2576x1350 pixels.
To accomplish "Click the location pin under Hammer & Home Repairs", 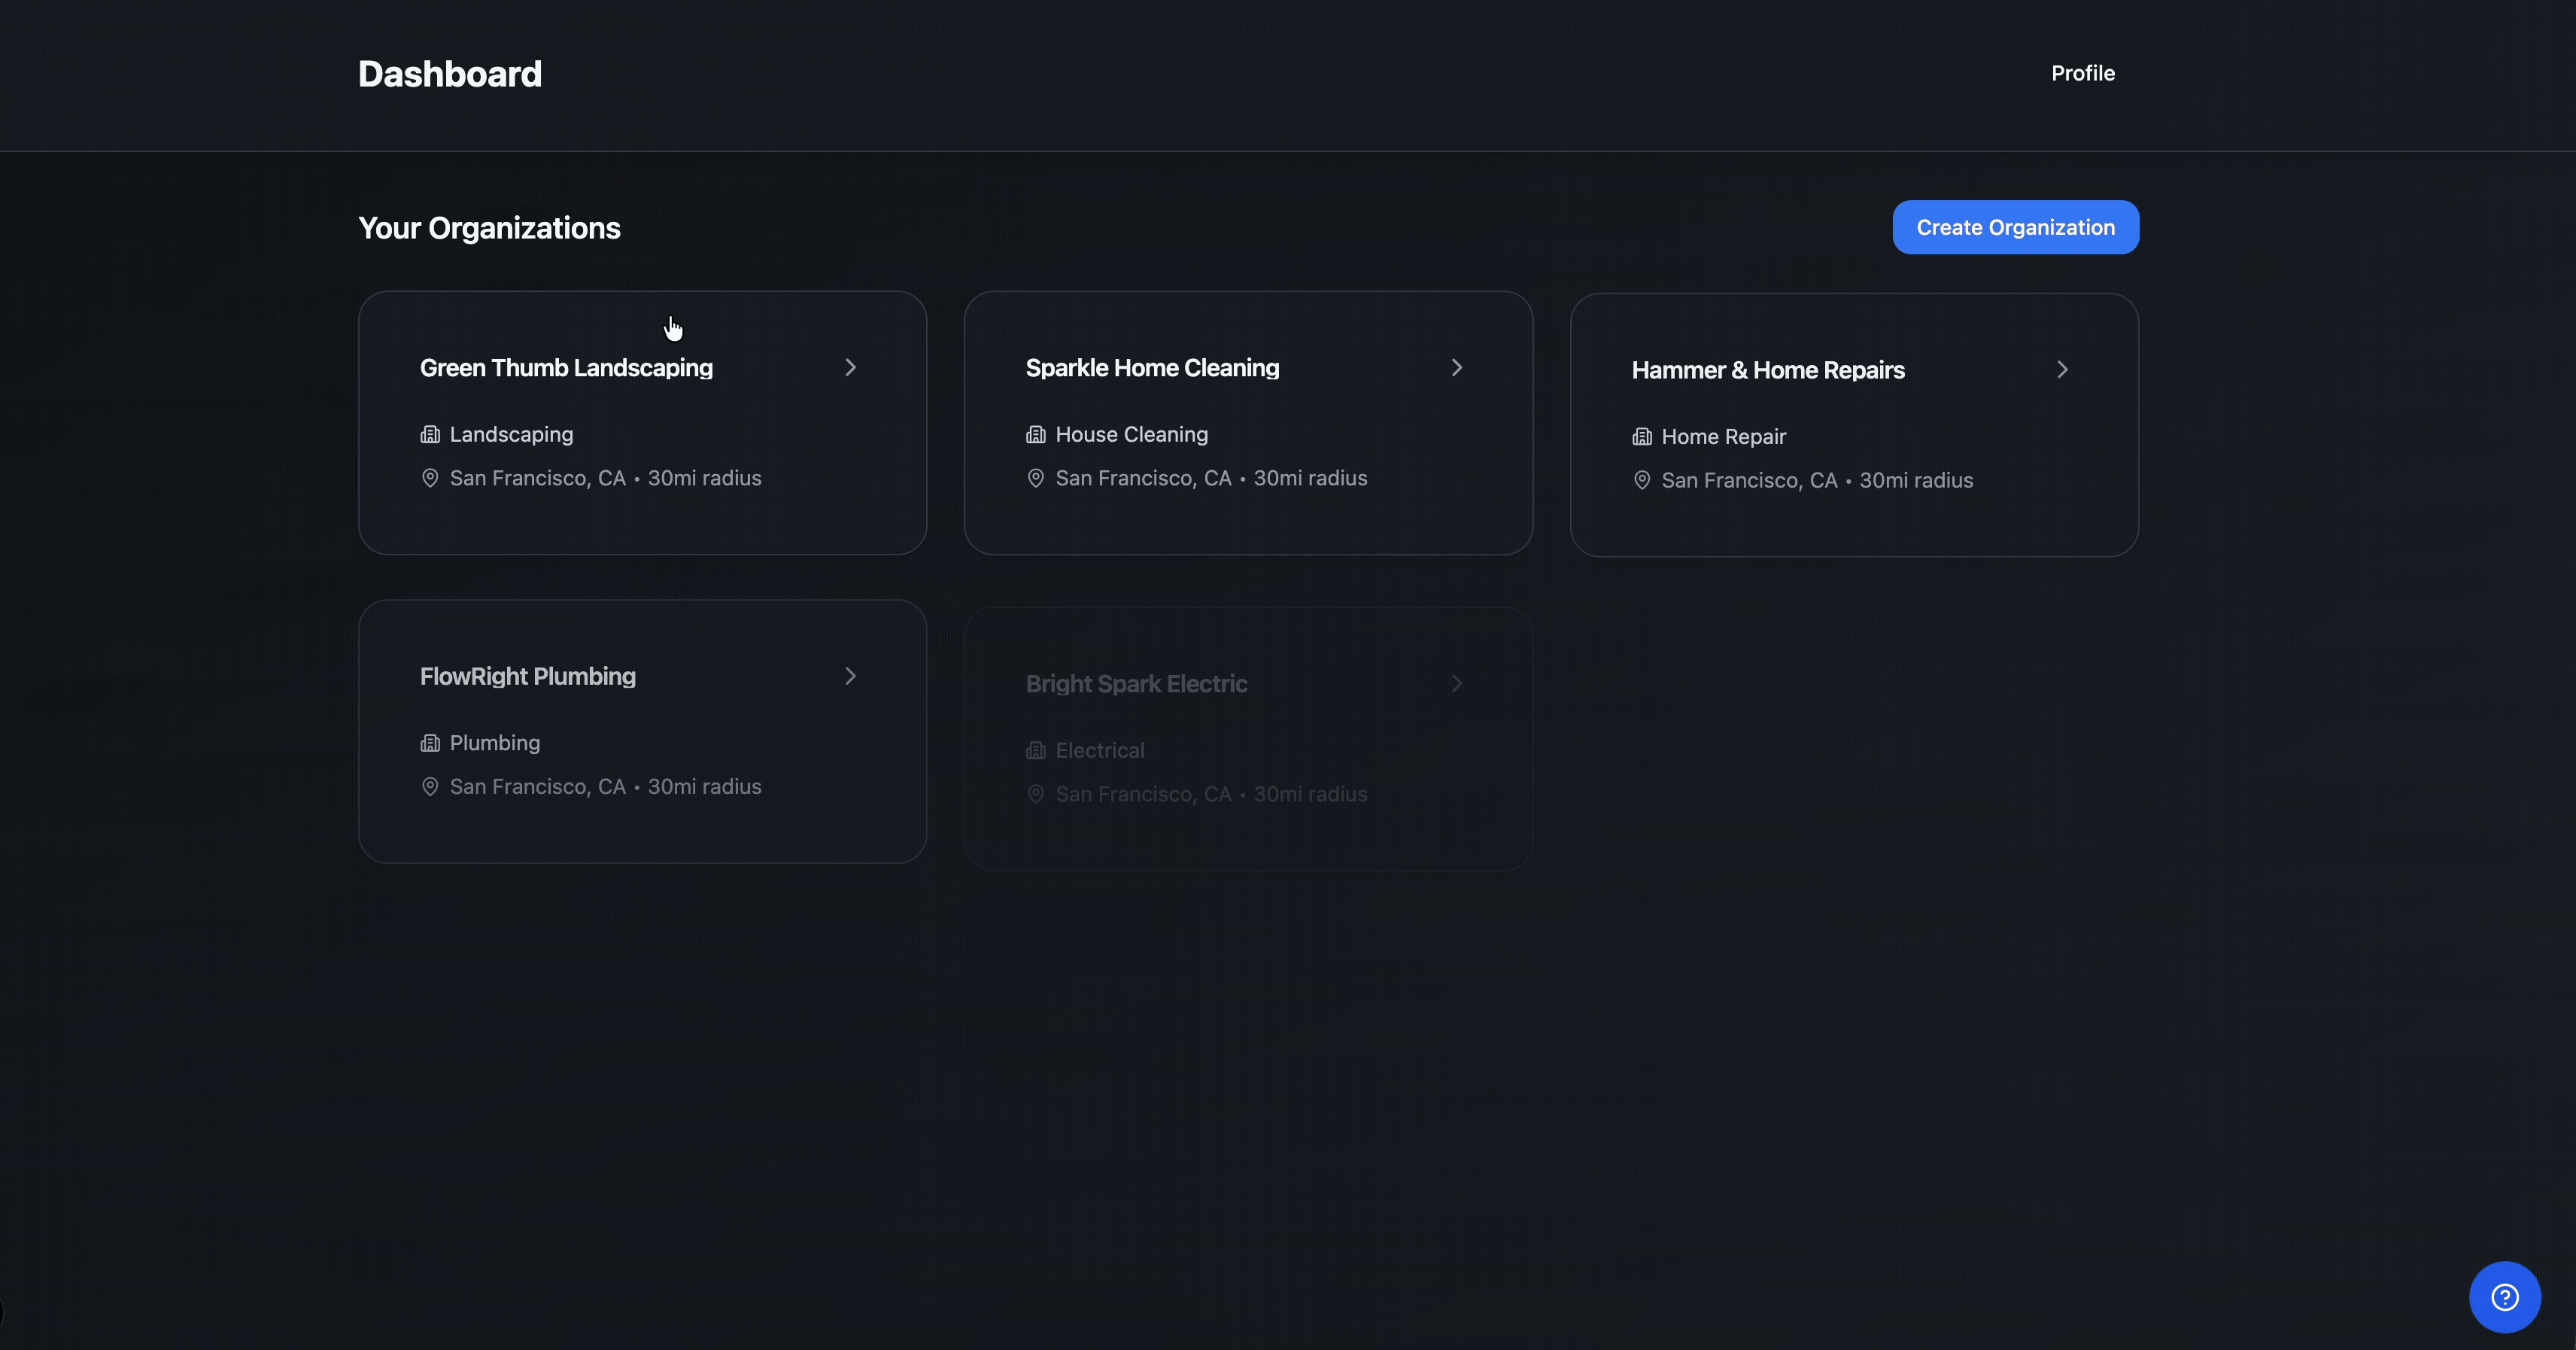I will coord(1641,480).
